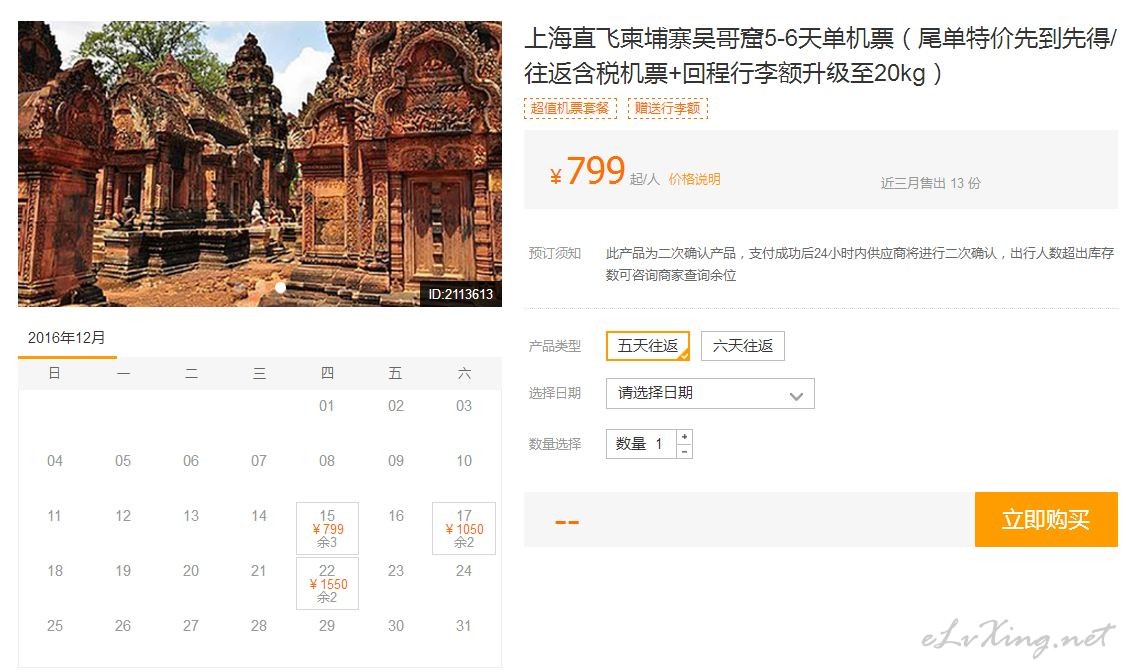Viewport: 1126px width, 671px height.
Task: Click the Angkor temple product photo
Action: pos(260,164)
